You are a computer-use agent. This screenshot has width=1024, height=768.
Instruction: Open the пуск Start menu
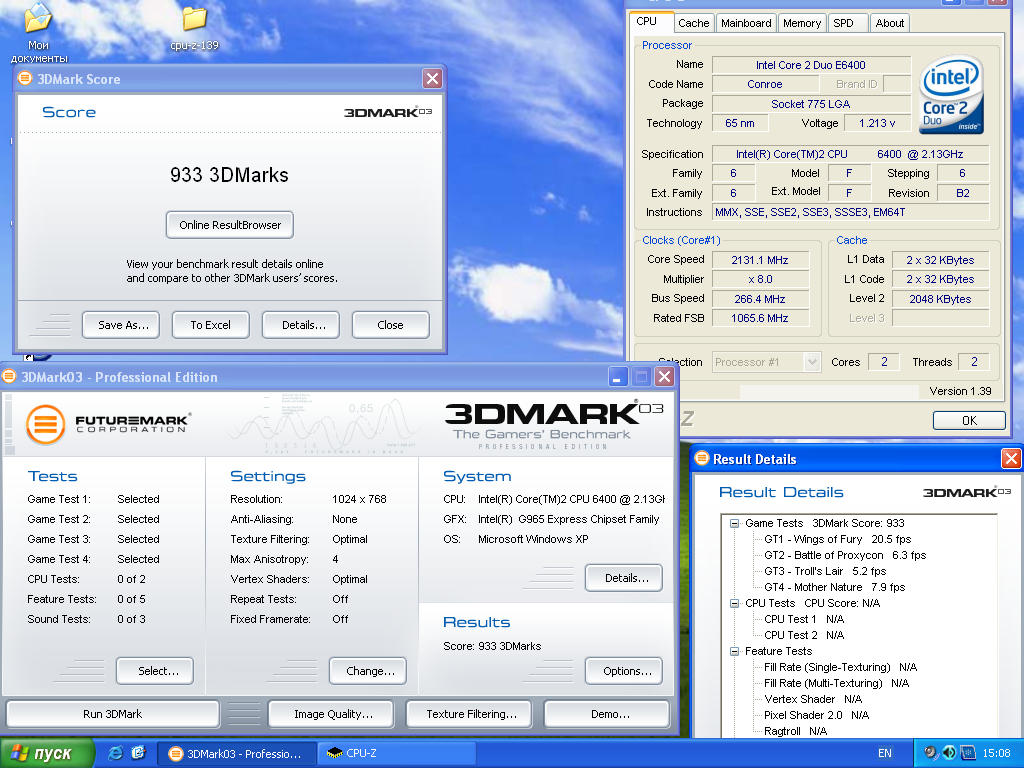(x=46, y=753)
